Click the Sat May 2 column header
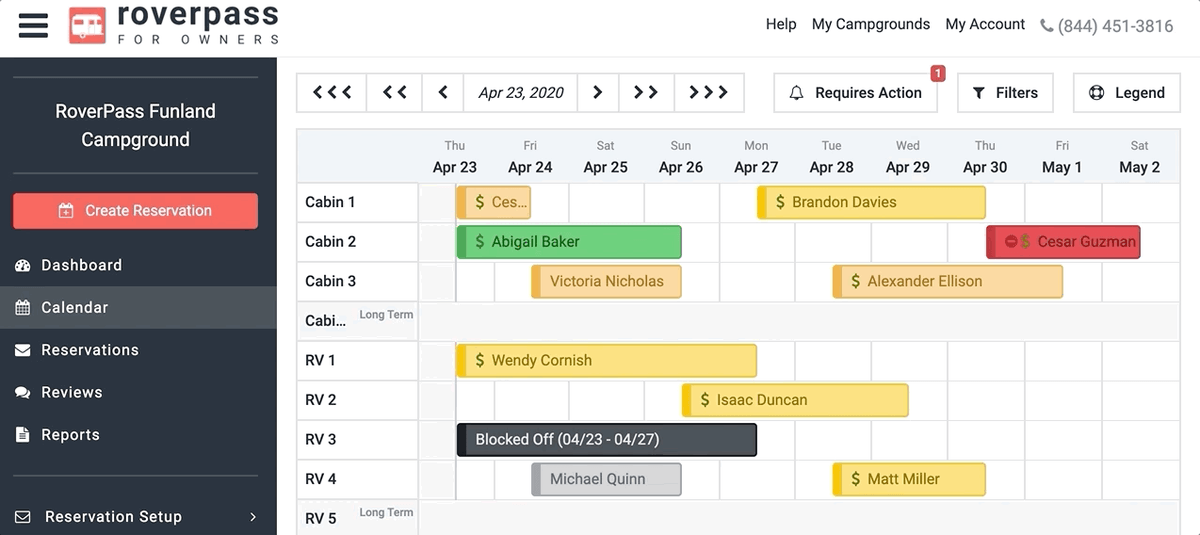Screen dimensions: 1200x535 click(1139, 157)
